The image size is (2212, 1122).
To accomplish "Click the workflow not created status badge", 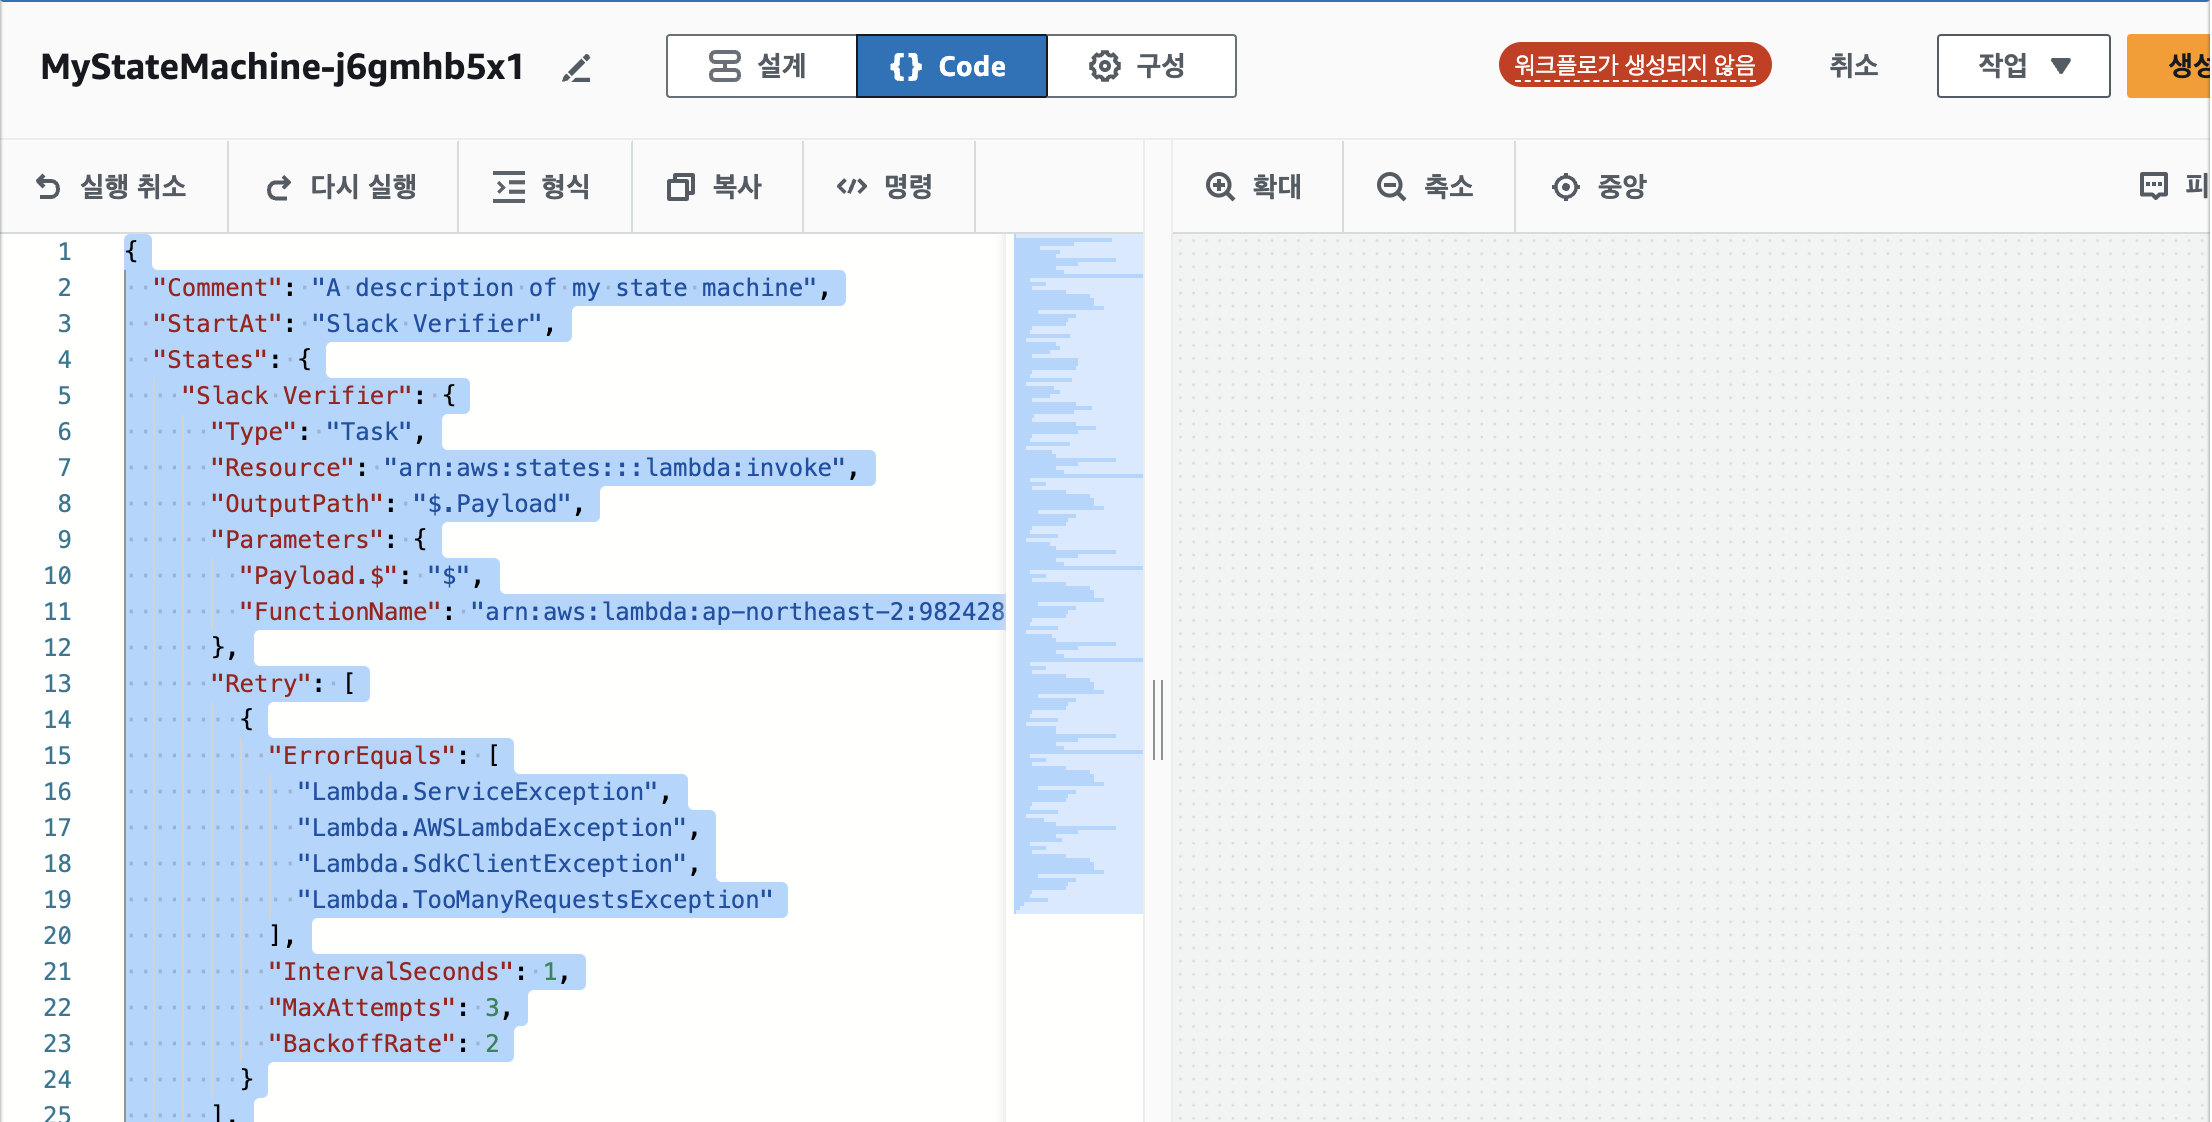I will click(1634, 66).
